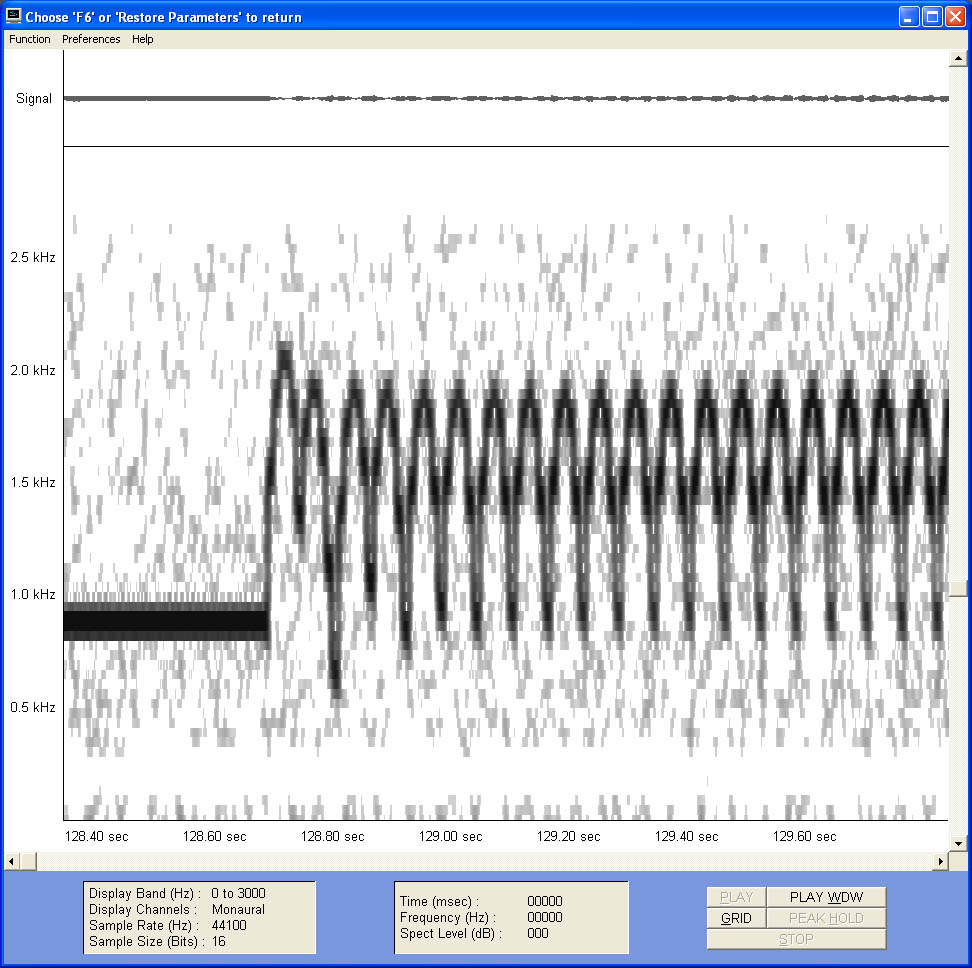Minimize the spectrogram window

coord(909,17)
